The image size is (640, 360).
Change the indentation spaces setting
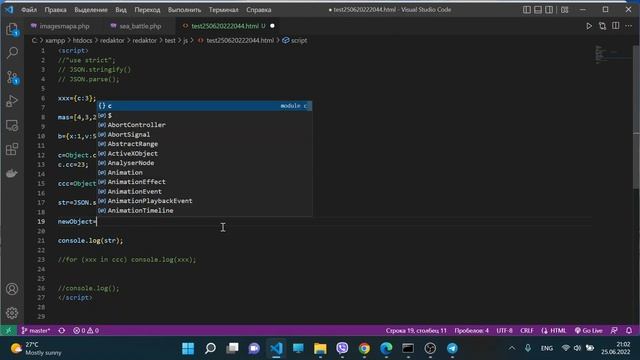tap(471, 330)
